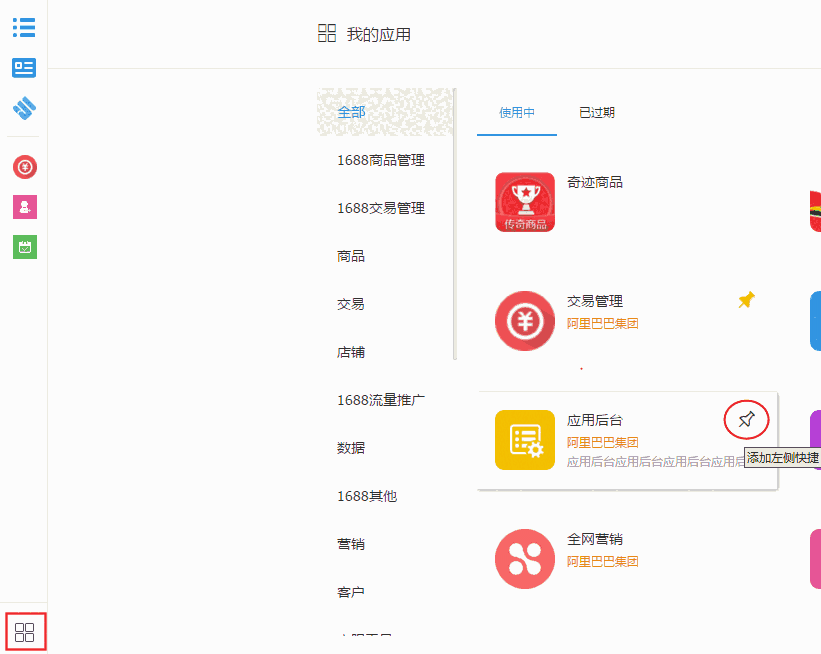The width and height of the screenshot is (821, 654).
Task: Pin 应用后台 with the pin icon
Action: [x=746, y=420]
